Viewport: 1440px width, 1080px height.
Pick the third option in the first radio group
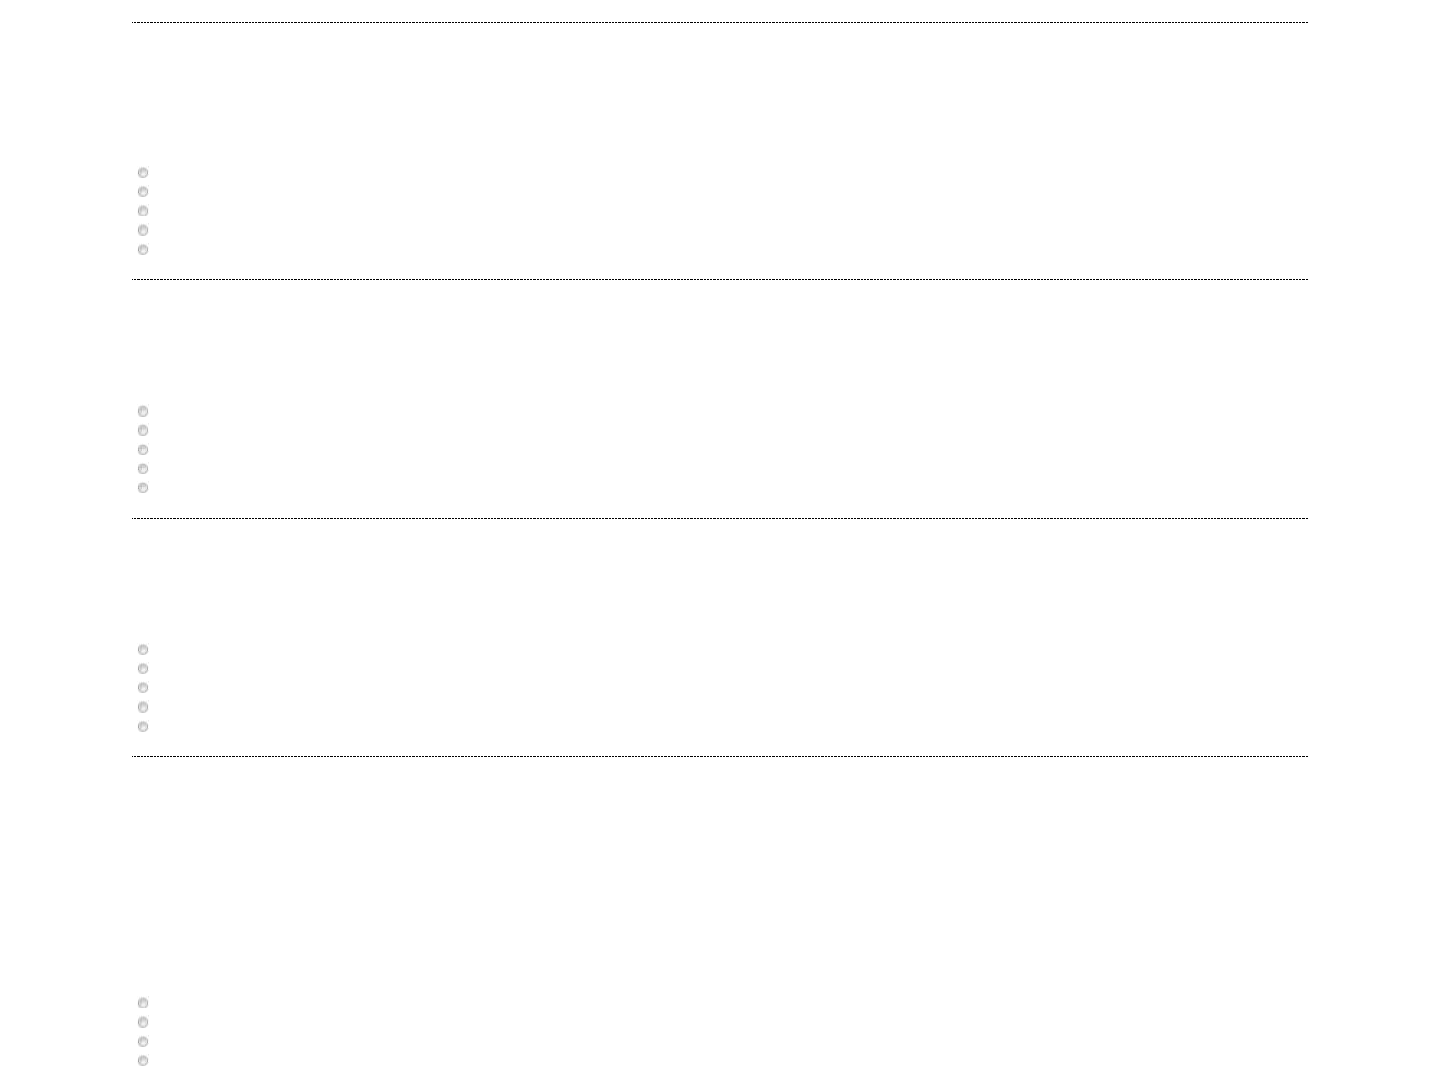(143, 211)
